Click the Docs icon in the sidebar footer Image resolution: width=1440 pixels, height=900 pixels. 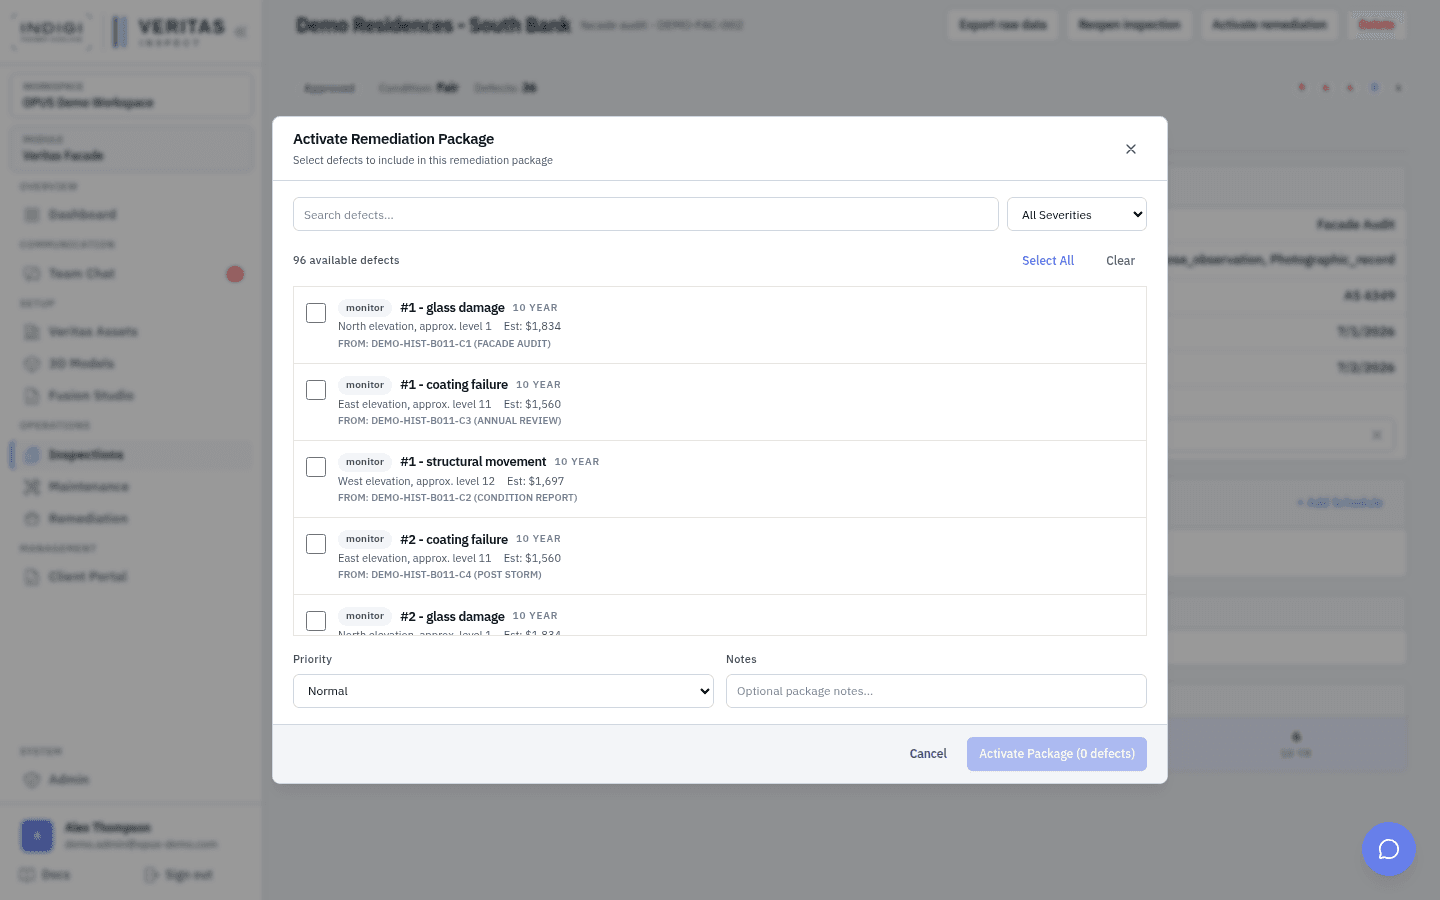[28, 875]
